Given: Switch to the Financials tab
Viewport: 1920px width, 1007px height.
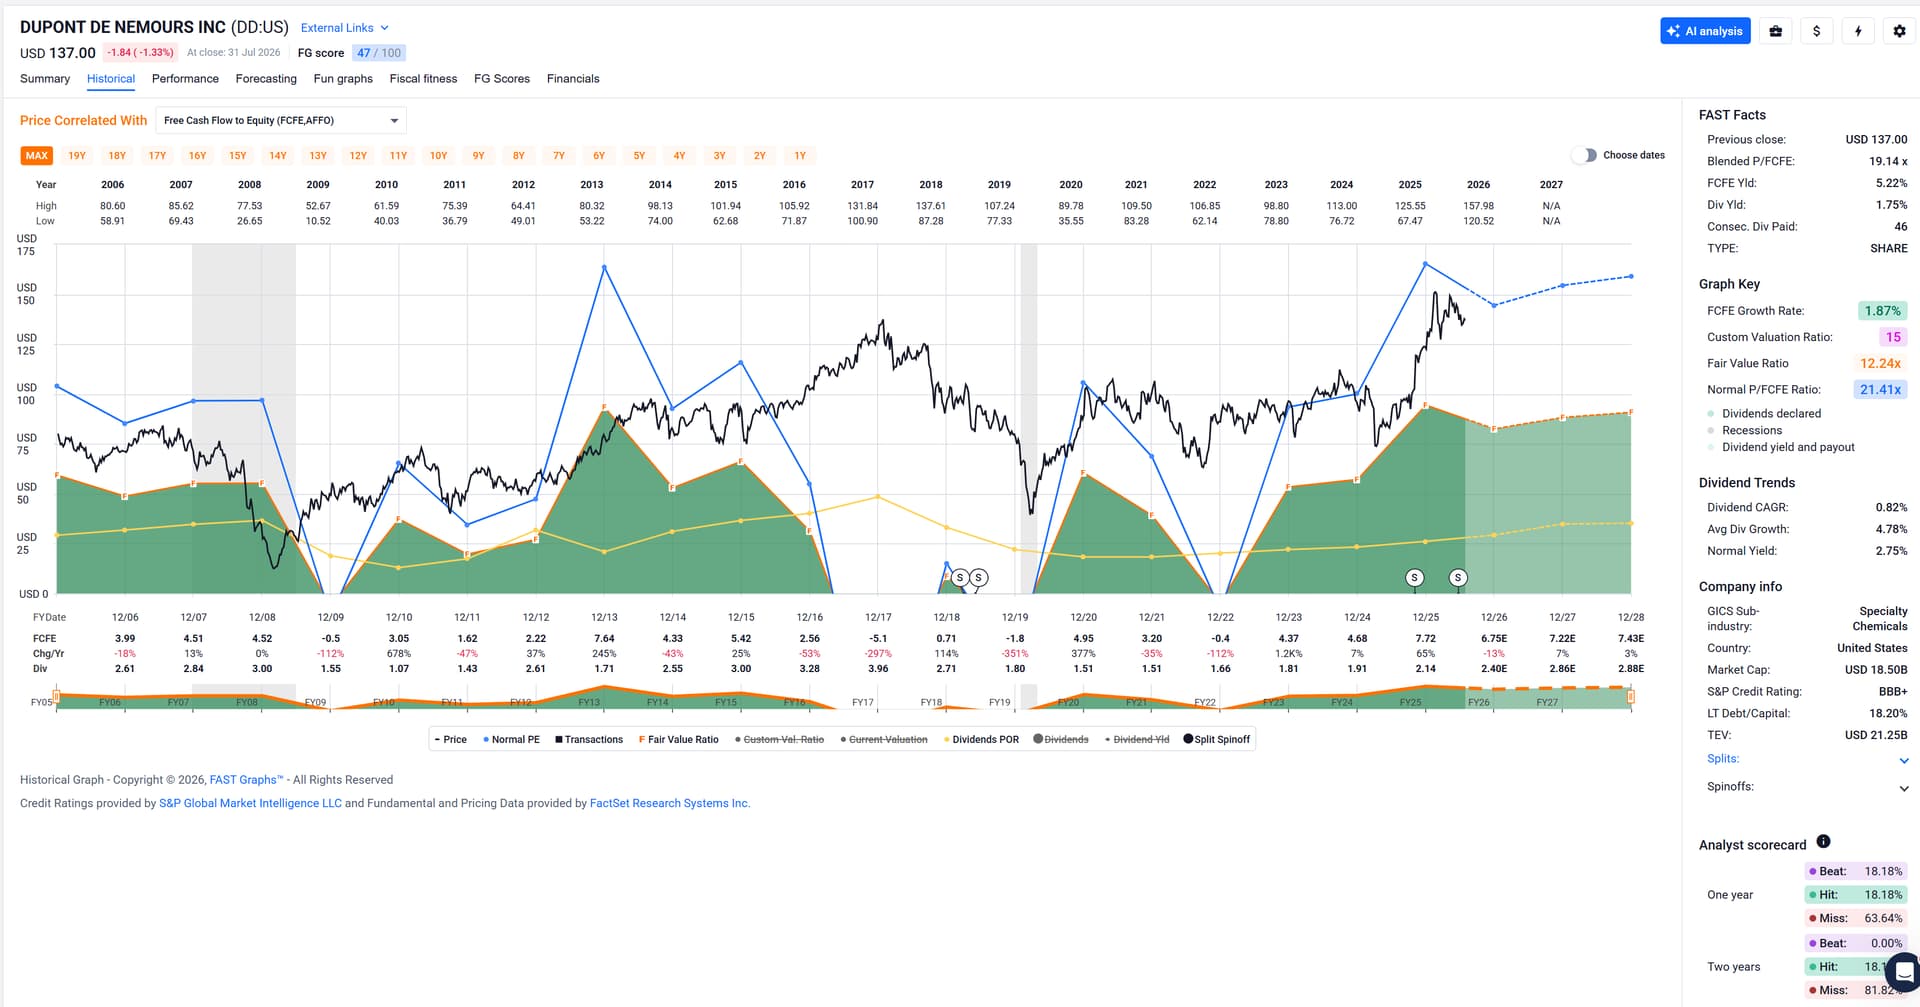Looking at the screenshot, I should pos(573,79).
